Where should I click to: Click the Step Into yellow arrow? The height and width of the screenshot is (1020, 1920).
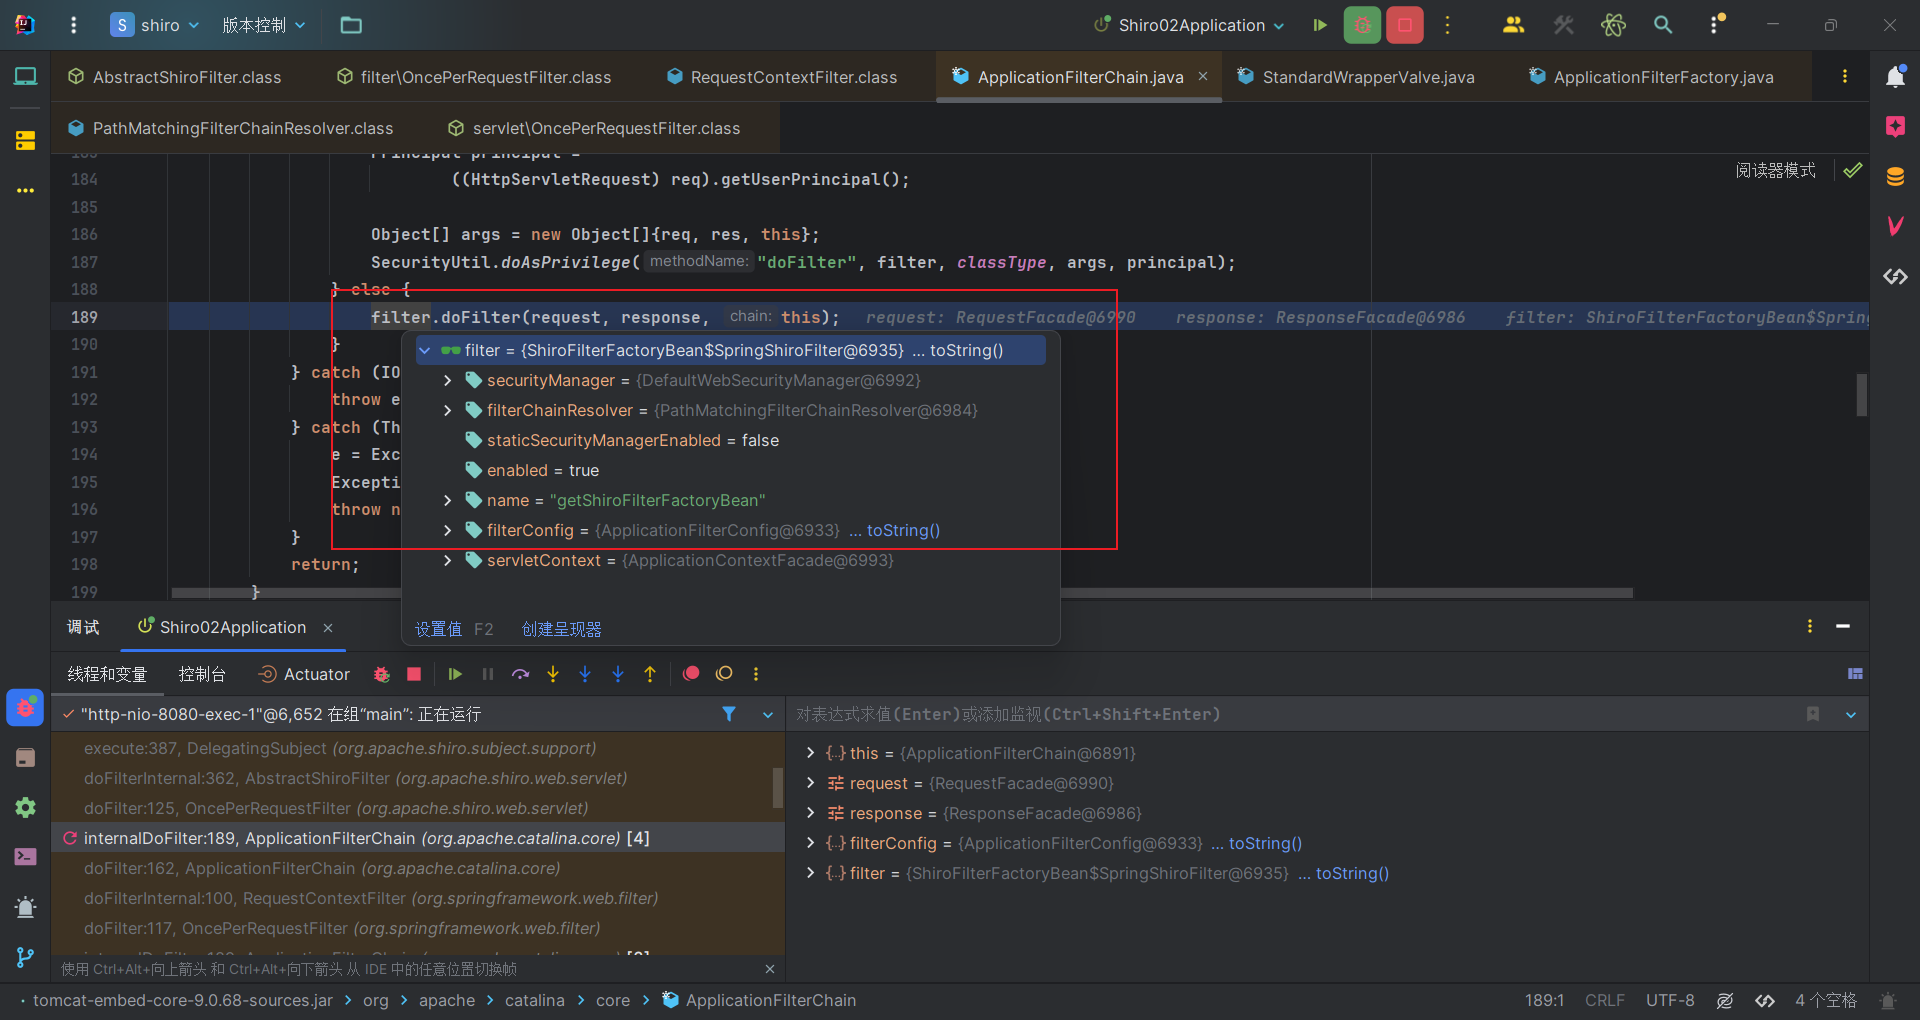553,674
